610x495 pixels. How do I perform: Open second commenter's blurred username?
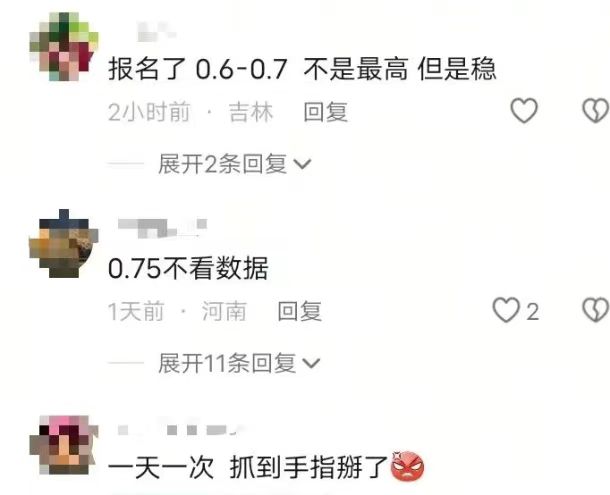163,228
